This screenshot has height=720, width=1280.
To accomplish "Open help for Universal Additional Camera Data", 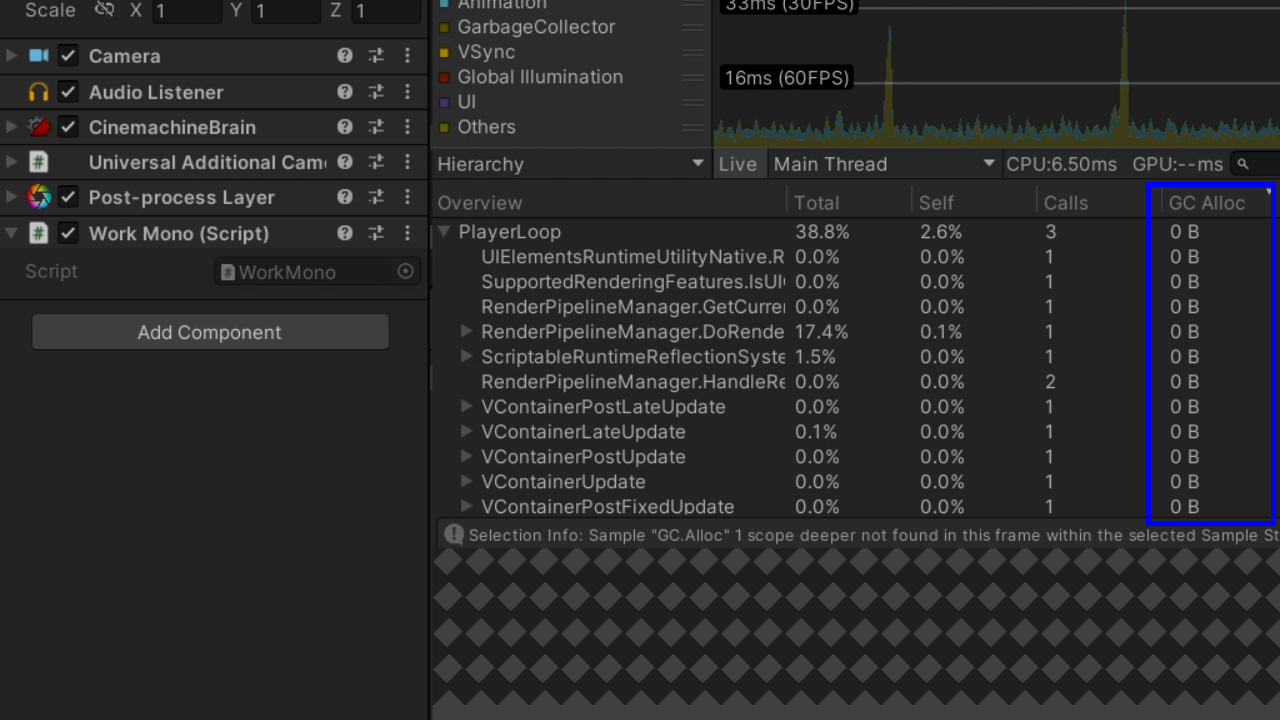I will (x=345, y=162).
